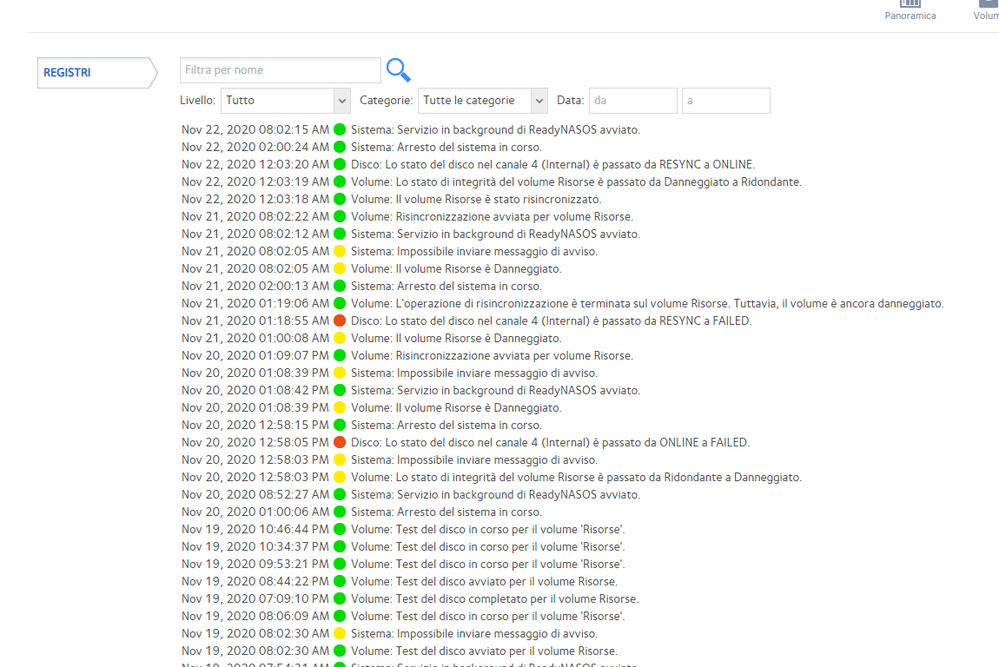Click red status dot for RESYNC a FAILED entry
Viewport: 999px width, 667px height.
click(x=340, y=321)
